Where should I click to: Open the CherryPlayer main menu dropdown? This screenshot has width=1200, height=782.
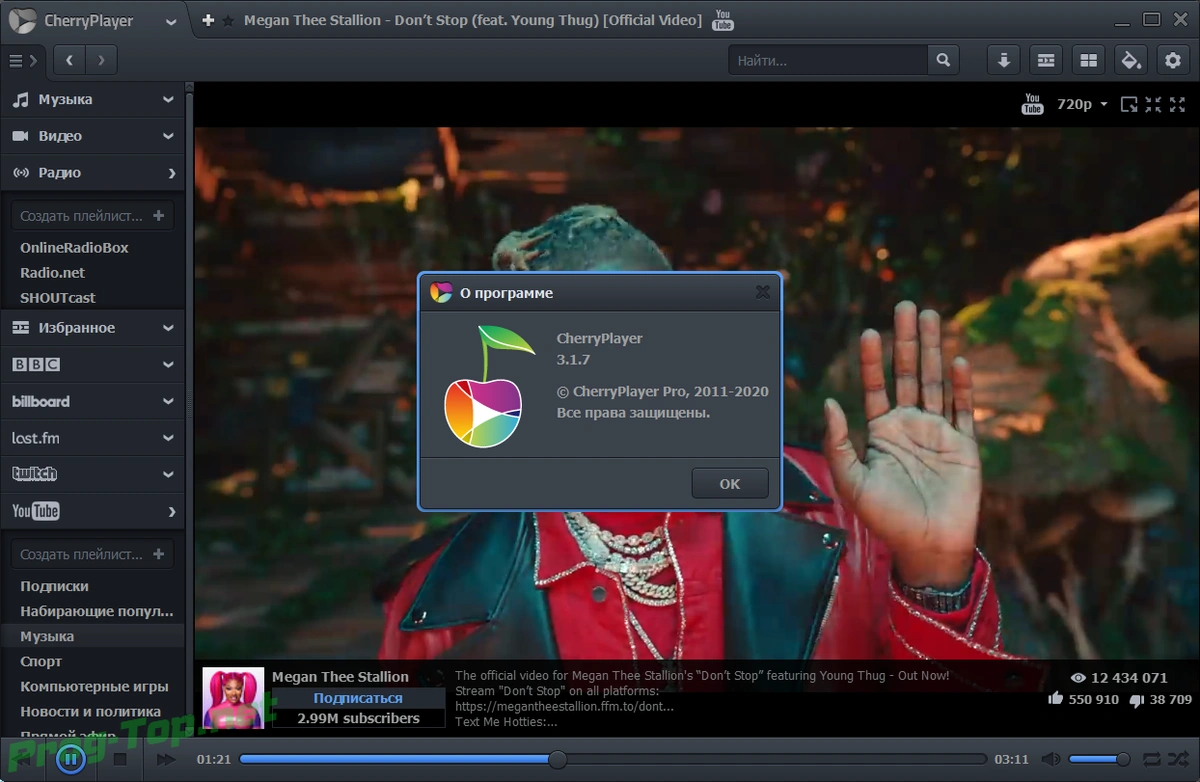tap(171, 21)
